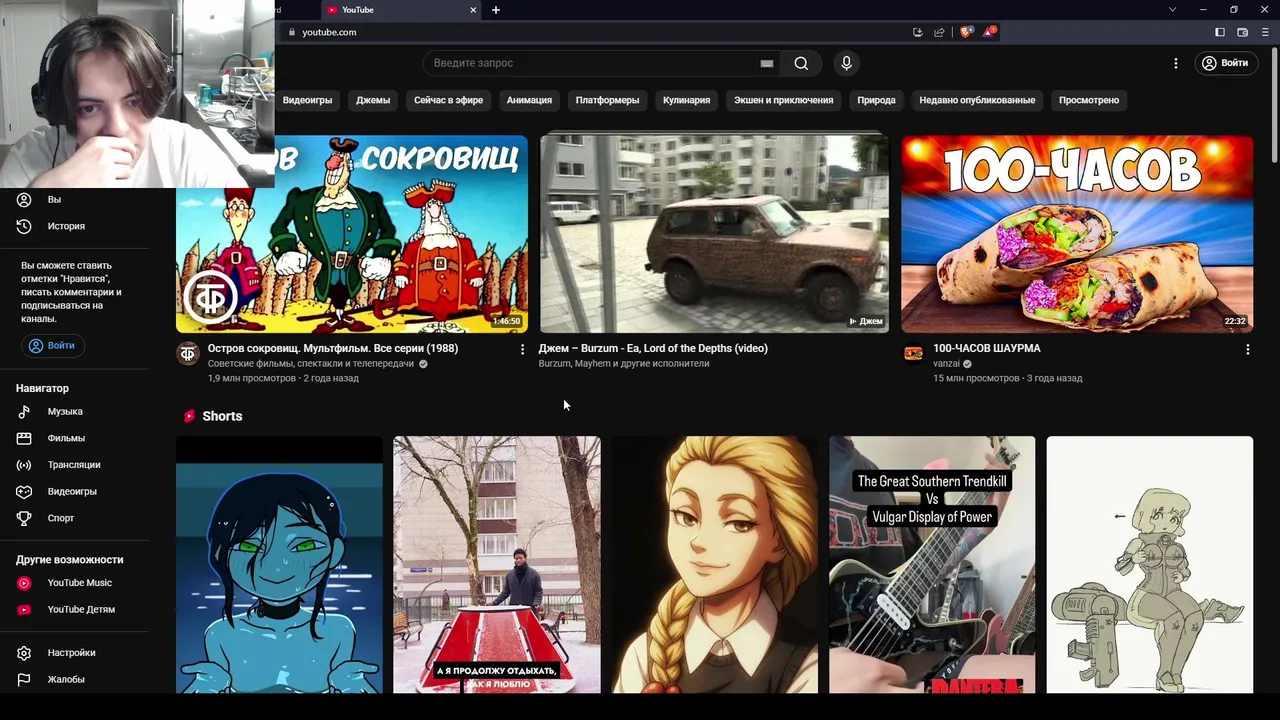Image resolution: width=1280 pixels, height=720 pixels.
Task: Open the Burzum - Ea, Lord of the Depths title
Action: 653,348
